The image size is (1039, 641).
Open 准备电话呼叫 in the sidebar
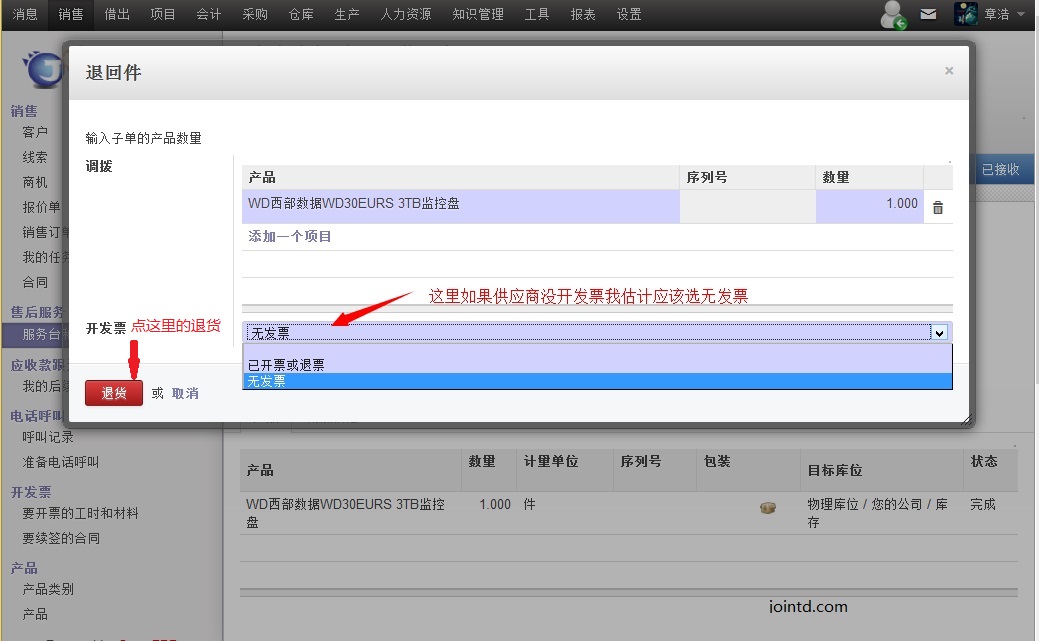click(61, 462)
